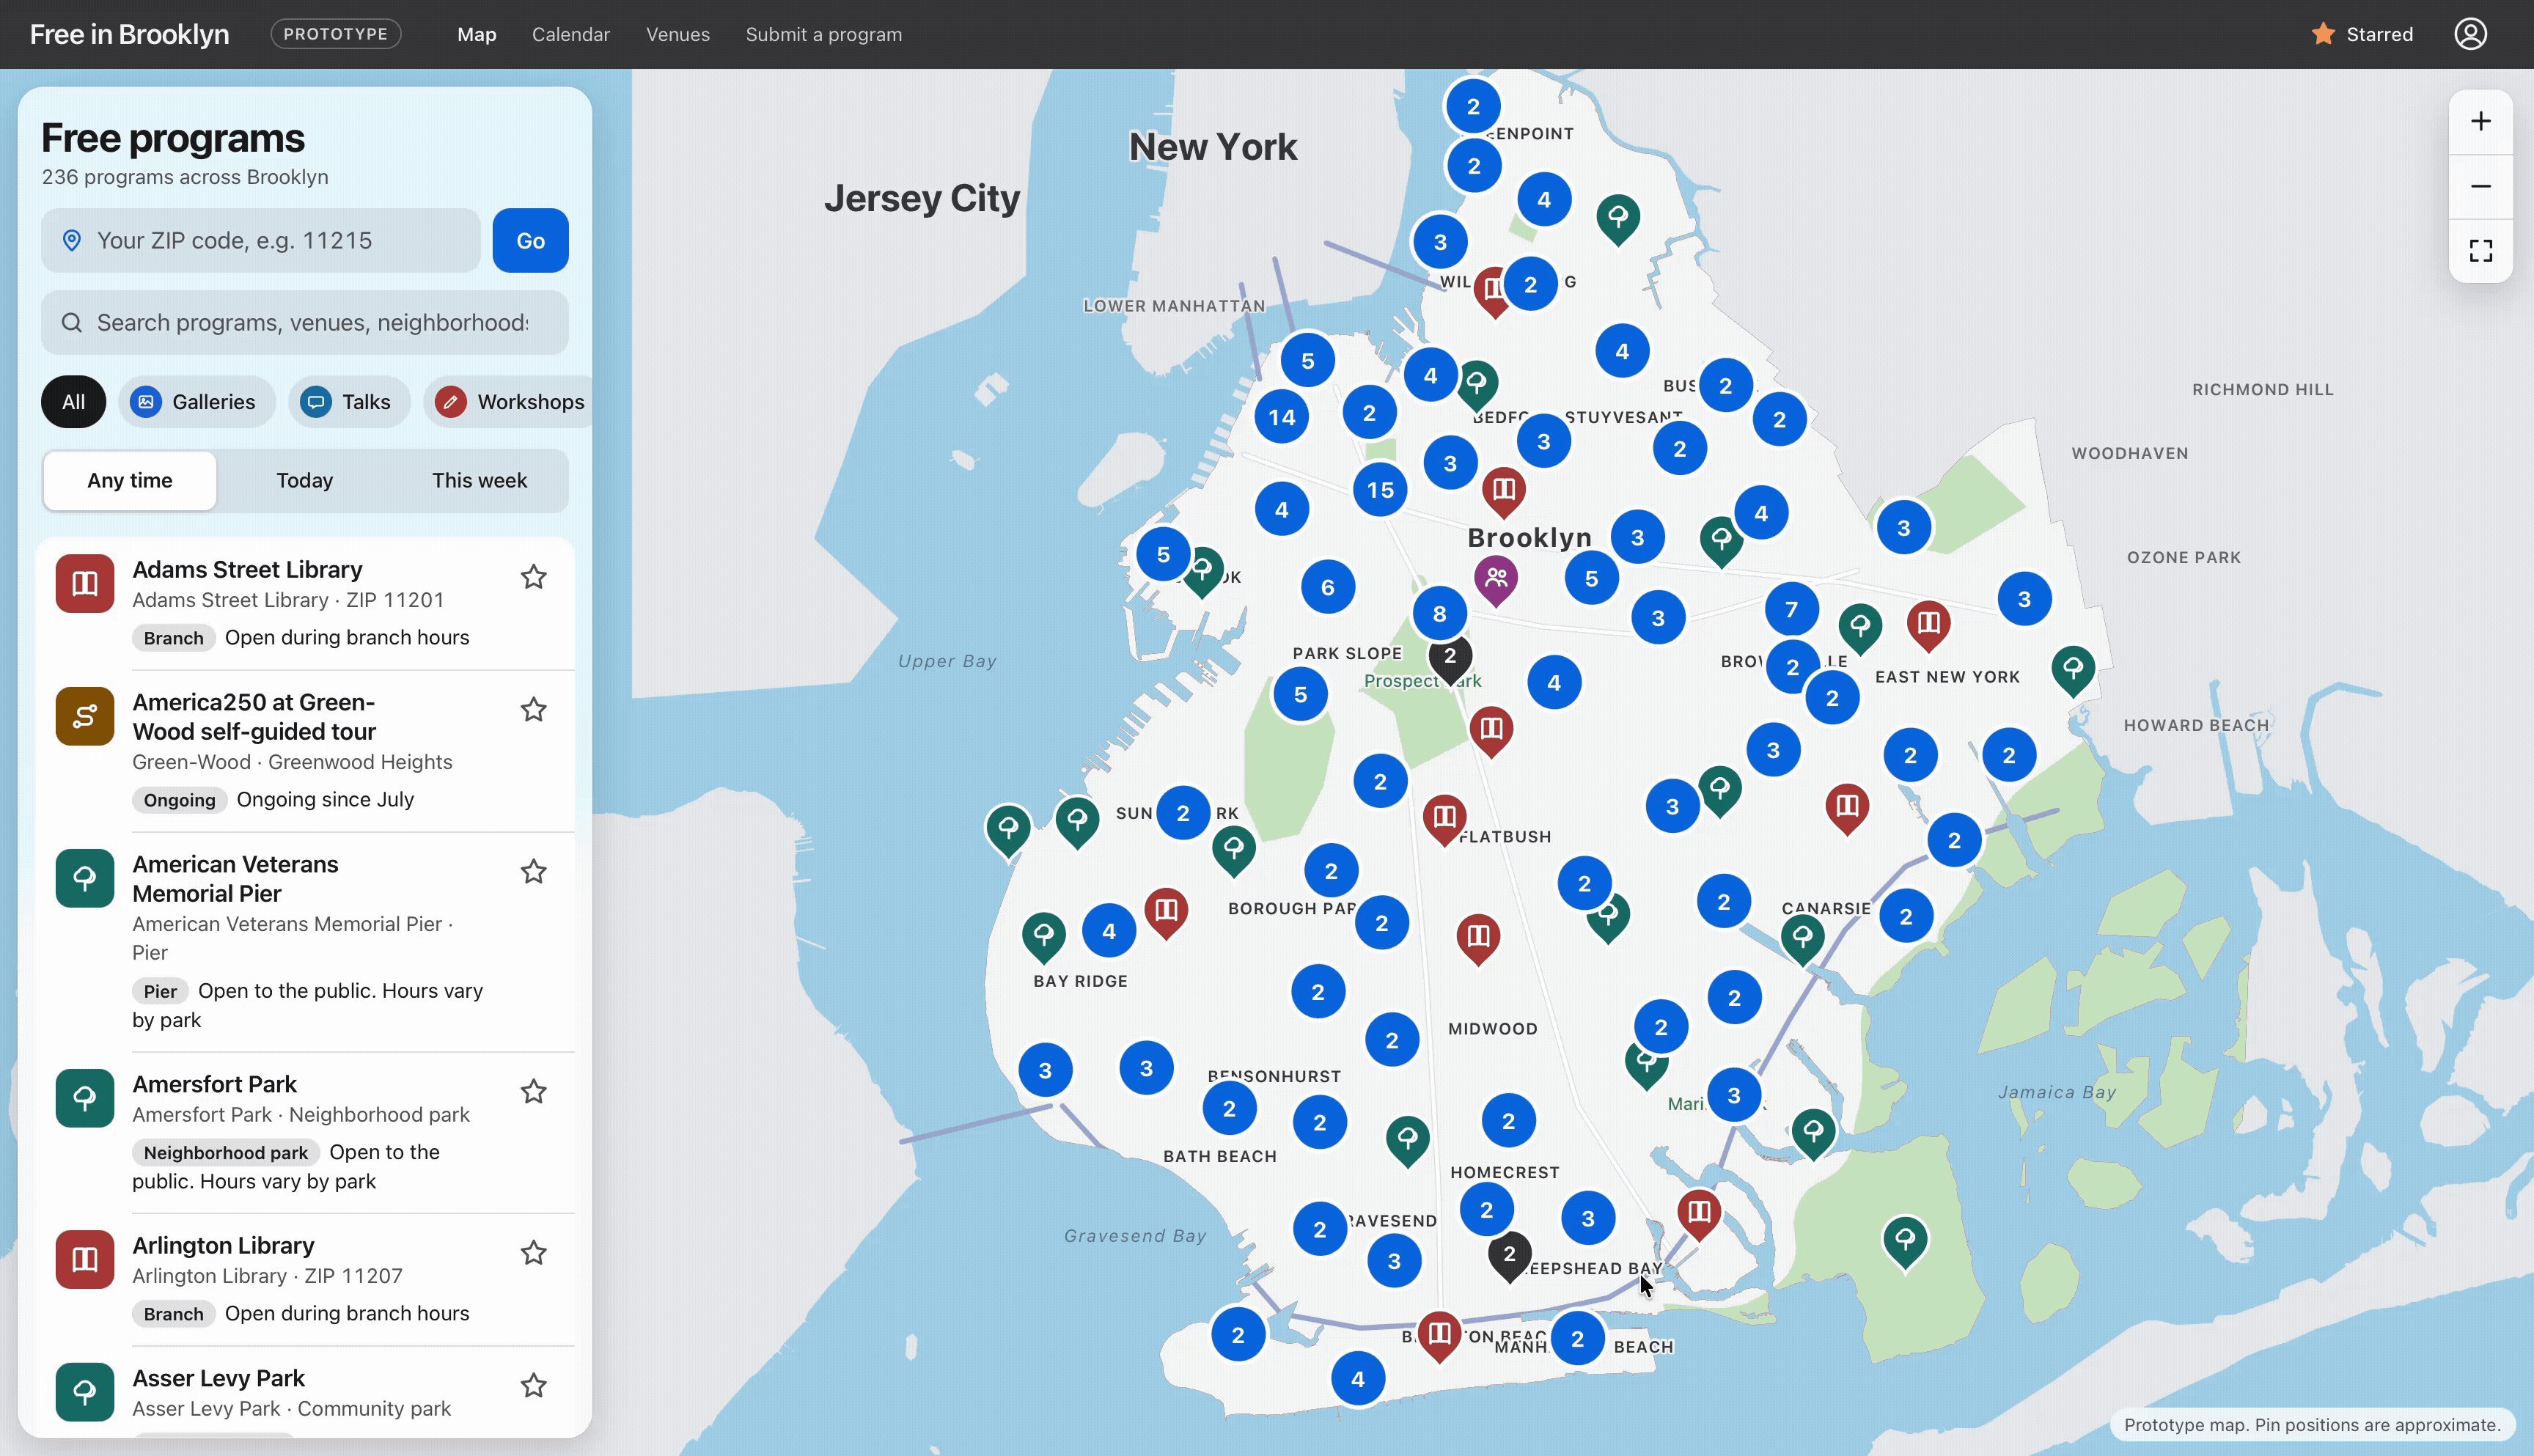This screenshot has width=2534, height=1456.
Task: Zoom out of the map
Action: coord(2480,186)
